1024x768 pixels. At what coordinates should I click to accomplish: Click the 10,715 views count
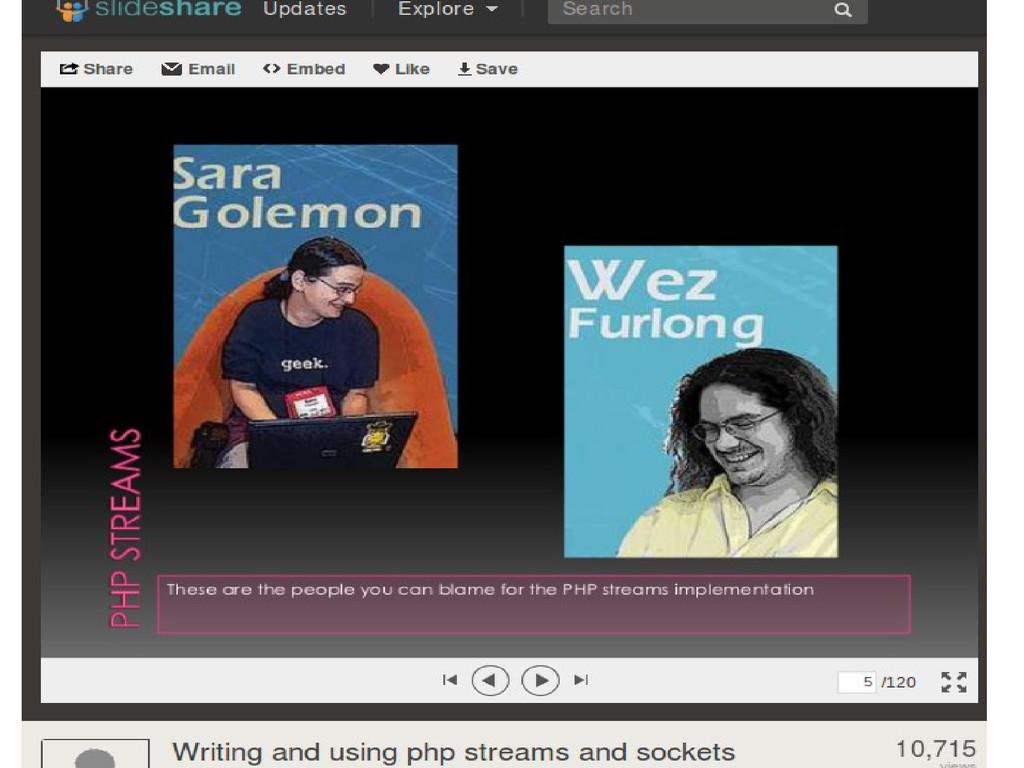[936, 750]
